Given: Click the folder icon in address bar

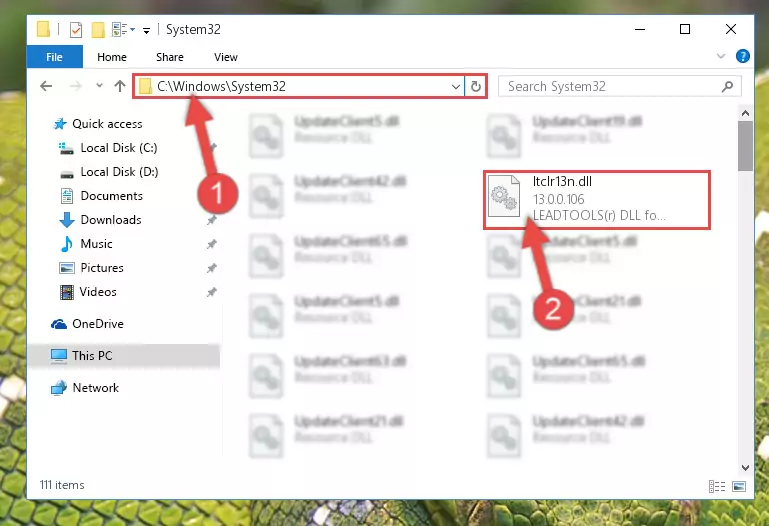Looking at the screenshot, I should point(145,86).
